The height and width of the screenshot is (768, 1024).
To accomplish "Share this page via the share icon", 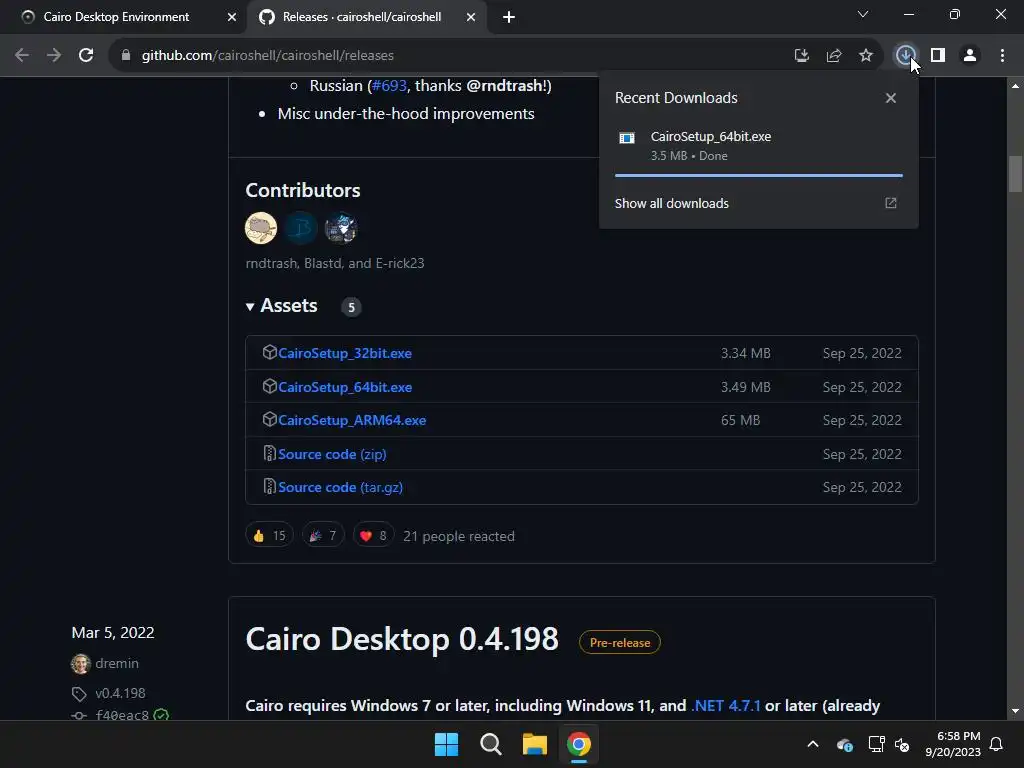I will click(x=834, y=56).
